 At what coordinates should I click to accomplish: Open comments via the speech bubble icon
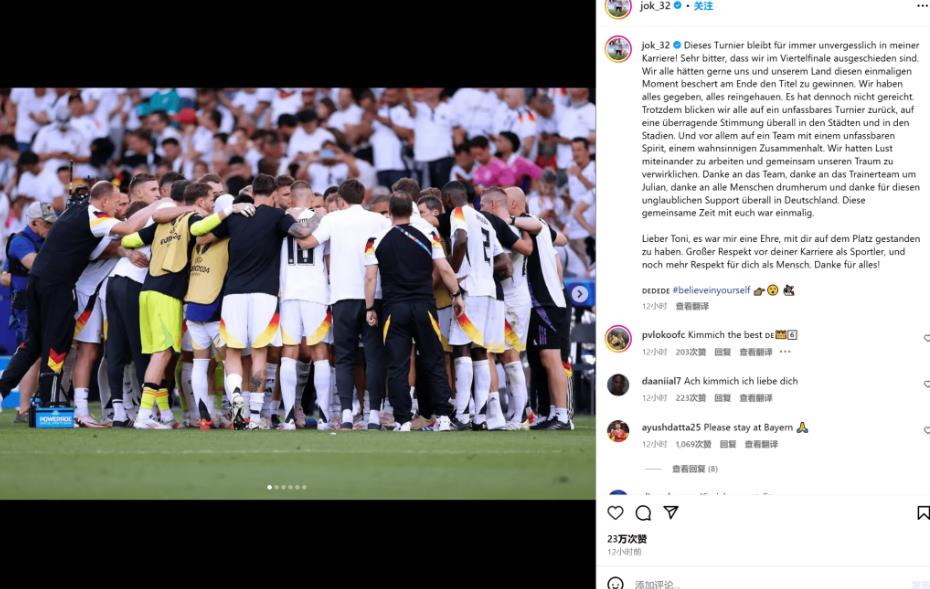(x=643, y=513)
